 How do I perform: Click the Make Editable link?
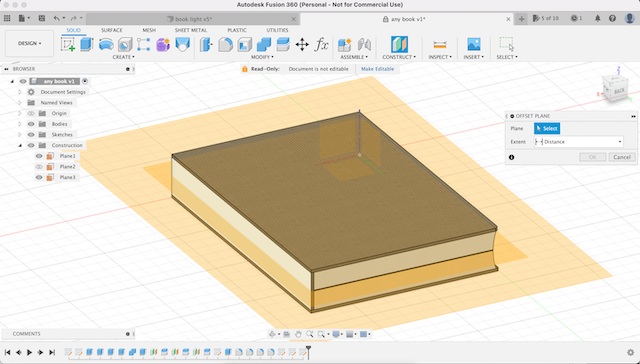[x=378, y=69]
